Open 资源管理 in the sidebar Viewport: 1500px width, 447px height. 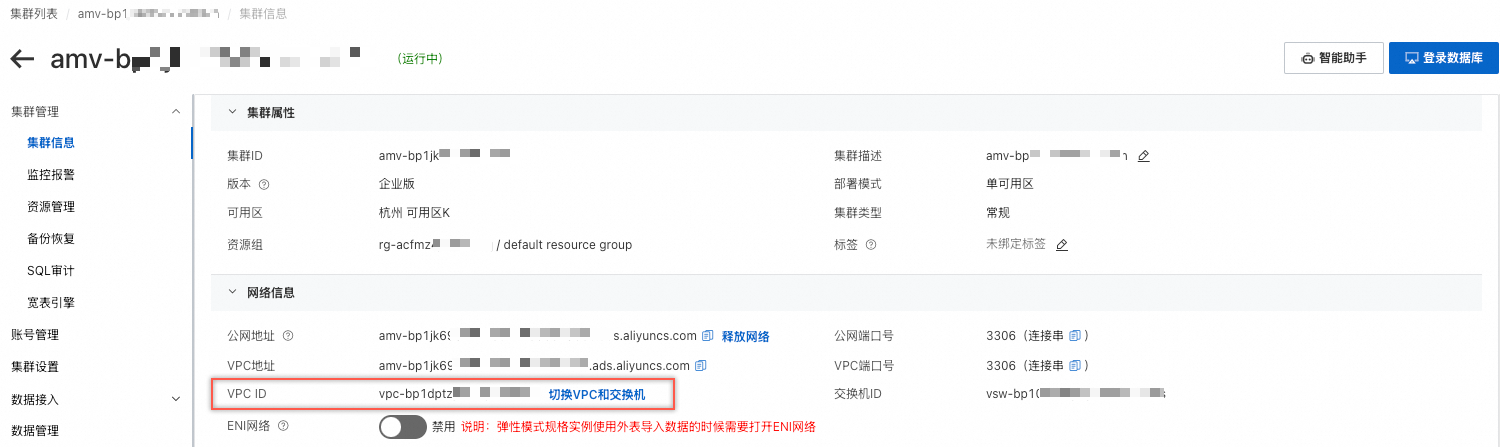(x=51, y=207)
